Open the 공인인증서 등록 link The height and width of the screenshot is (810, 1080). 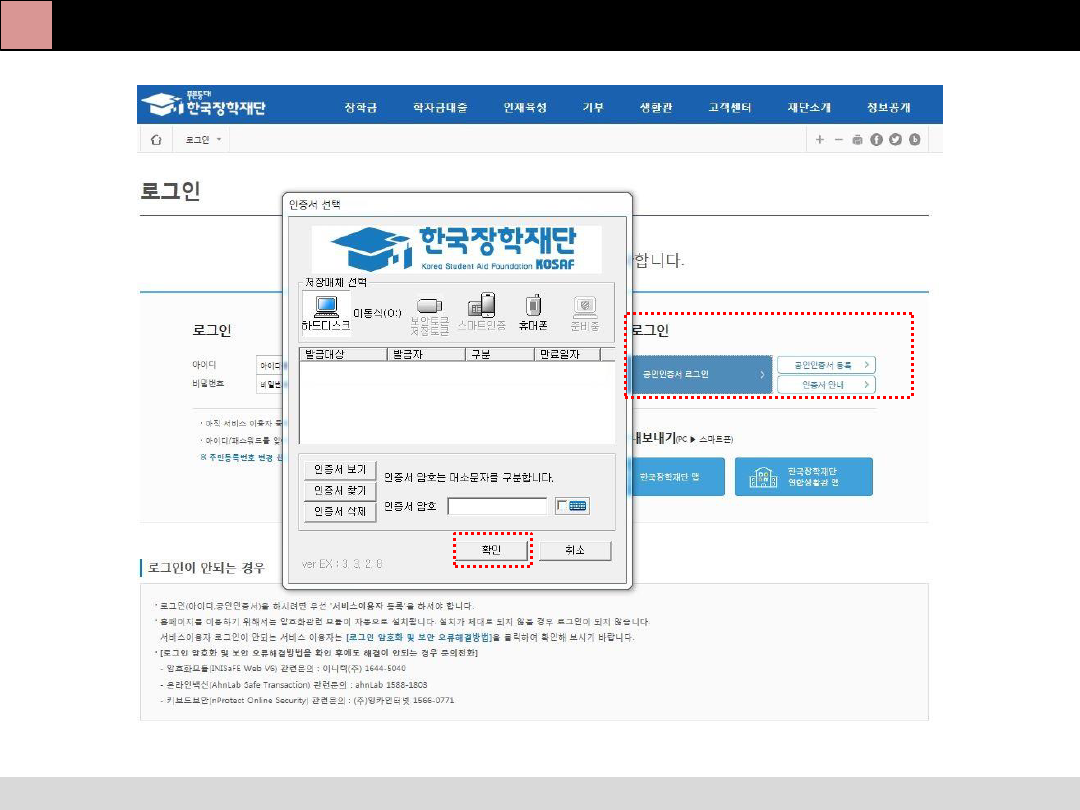[x=827, y=365]
